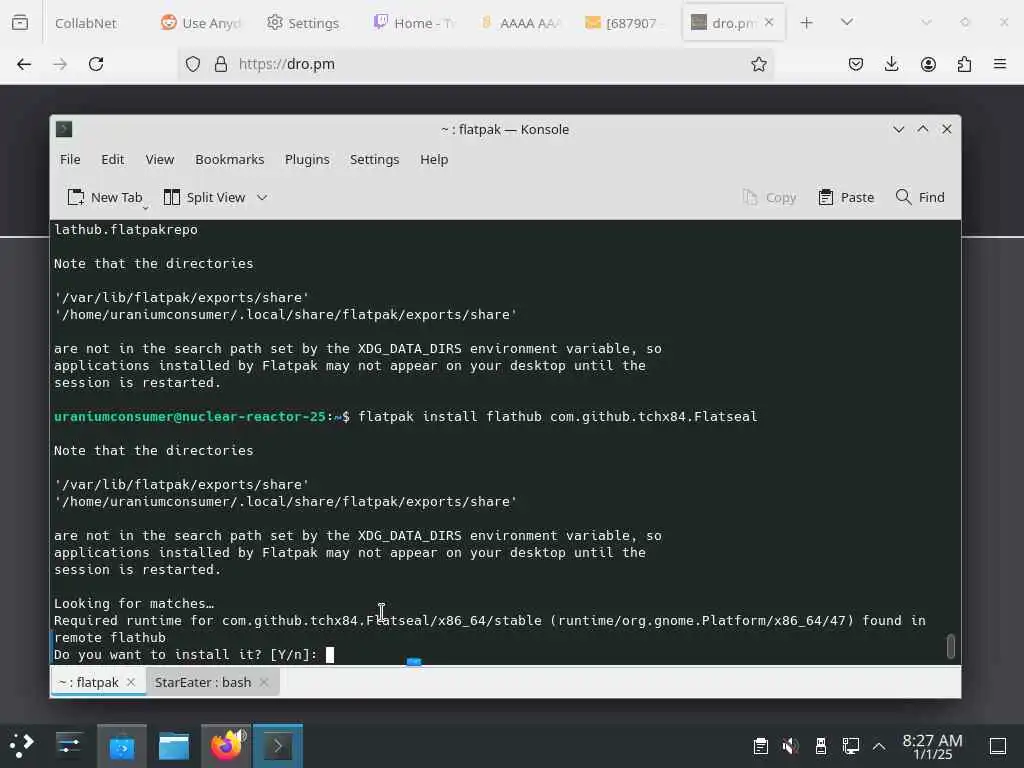Screen dimensions: 1024x768
Task: Open Konsole Help menu
Action: tap(434, 159)
